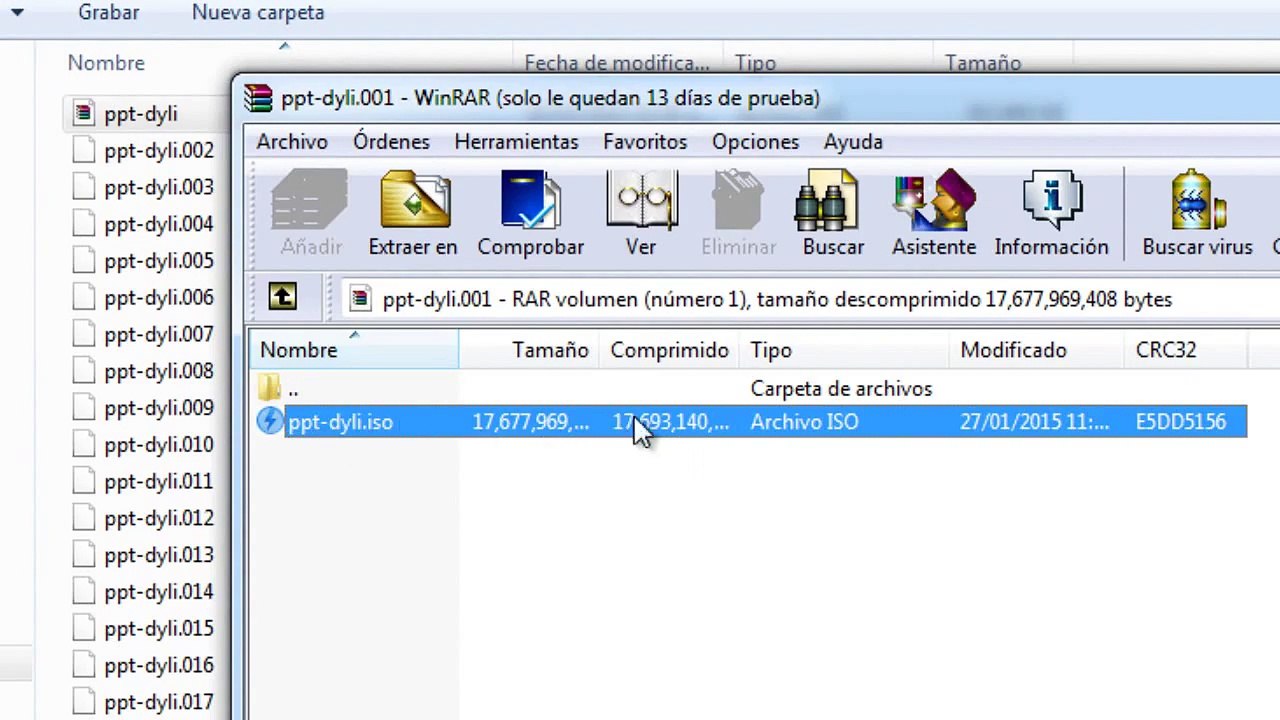Select file ppt-dyli.007 in Explorer
The image size is (1280, 720).
tap(159, 334)
